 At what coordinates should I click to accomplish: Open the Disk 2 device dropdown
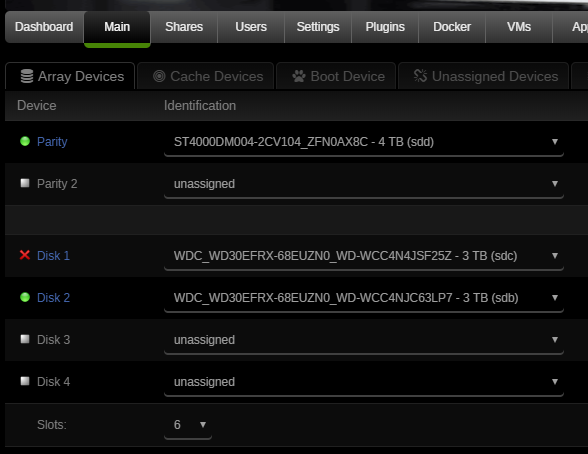pos(364,298)
